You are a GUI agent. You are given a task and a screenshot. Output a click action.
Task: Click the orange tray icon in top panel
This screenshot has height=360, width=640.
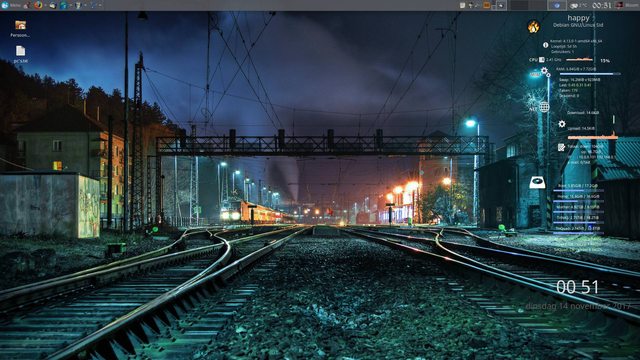pyautogui.click(x=487, y=5)
